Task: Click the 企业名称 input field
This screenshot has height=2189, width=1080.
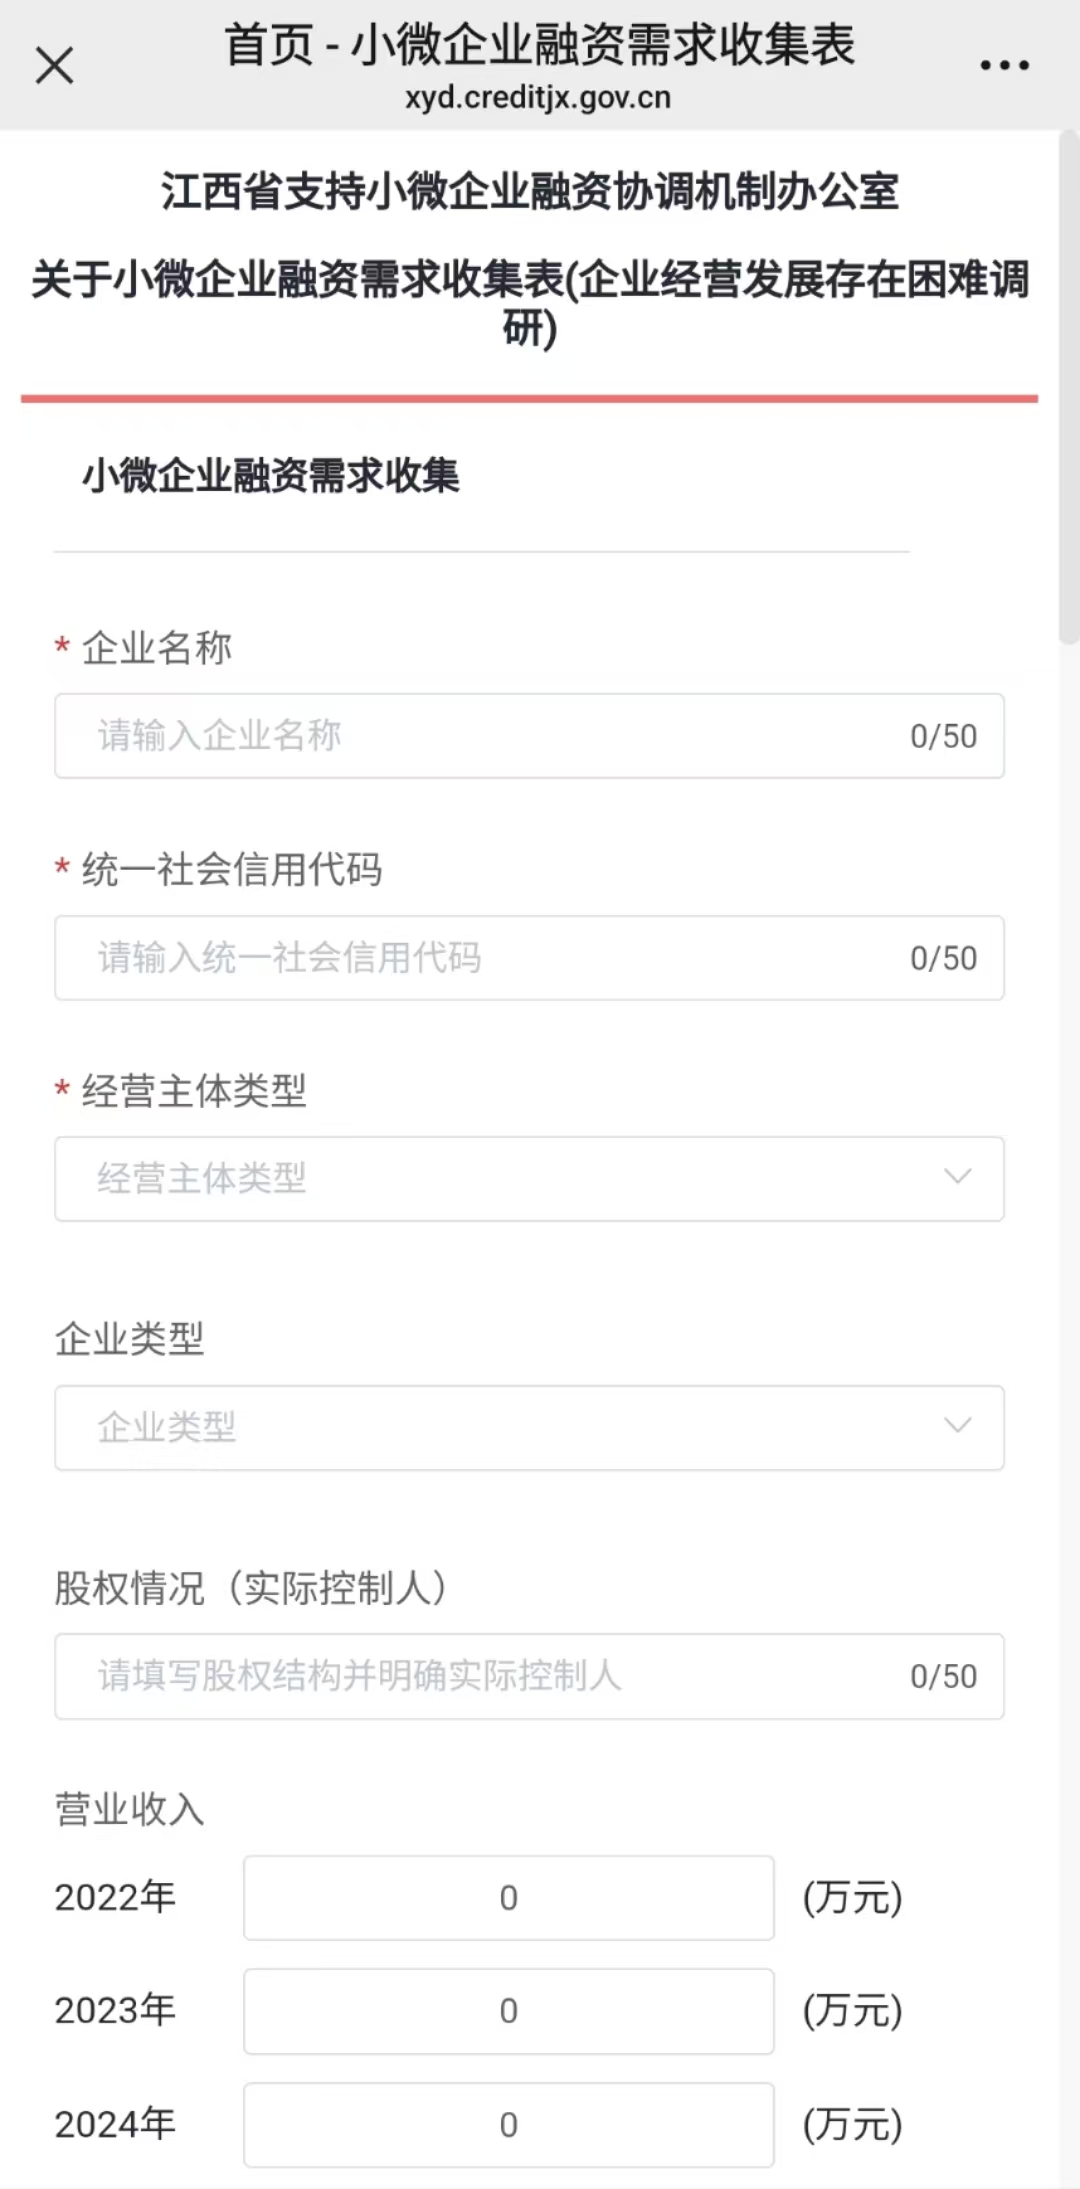Action: coord(480,736)
